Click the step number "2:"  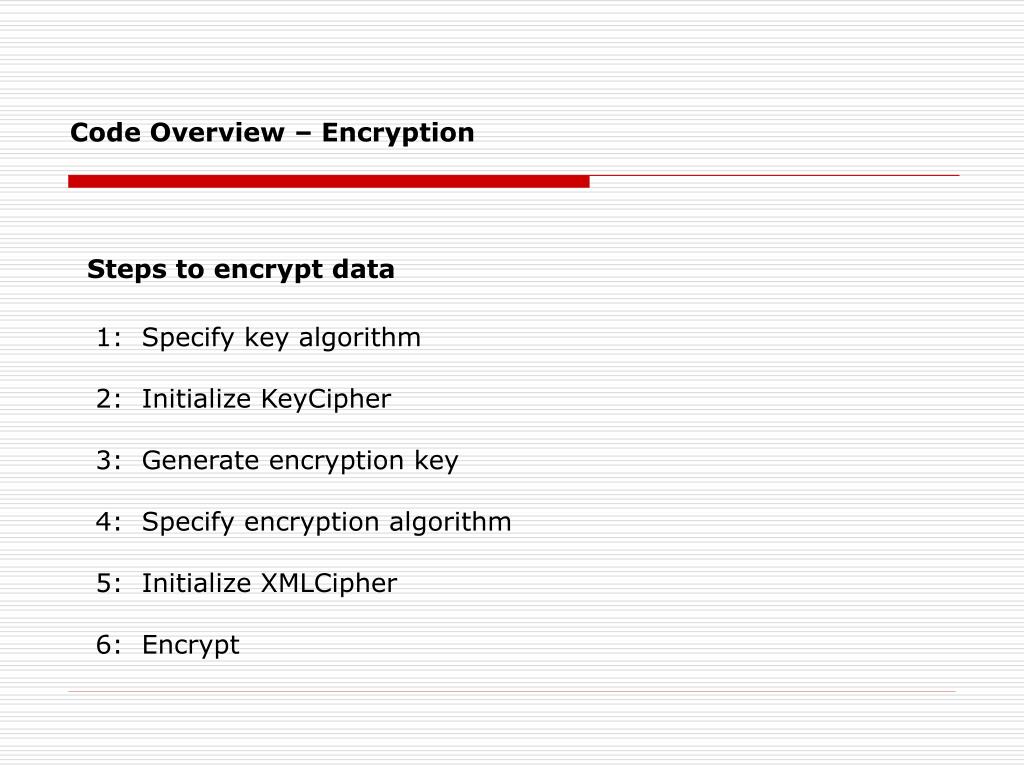coord(108,400)
